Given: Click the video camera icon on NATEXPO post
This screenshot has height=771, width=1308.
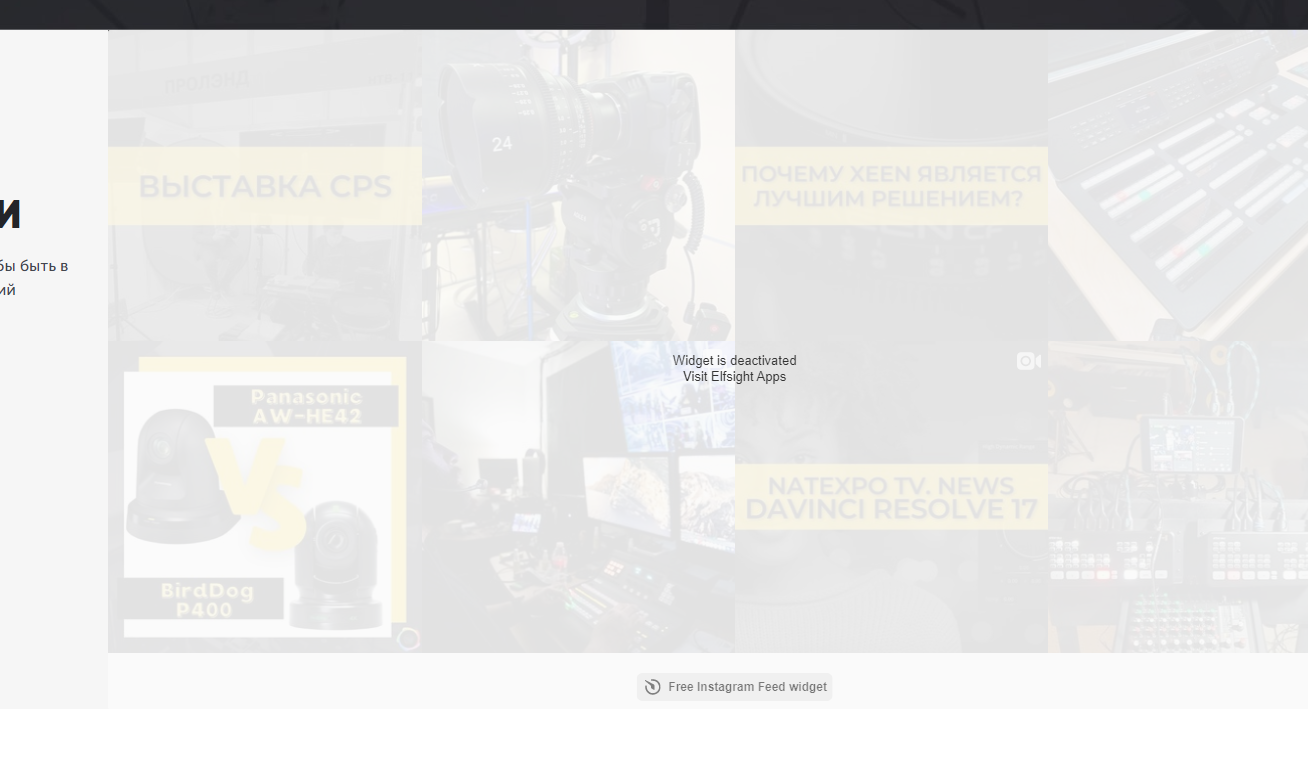Looking at the screenshot, I should 1028,361.
